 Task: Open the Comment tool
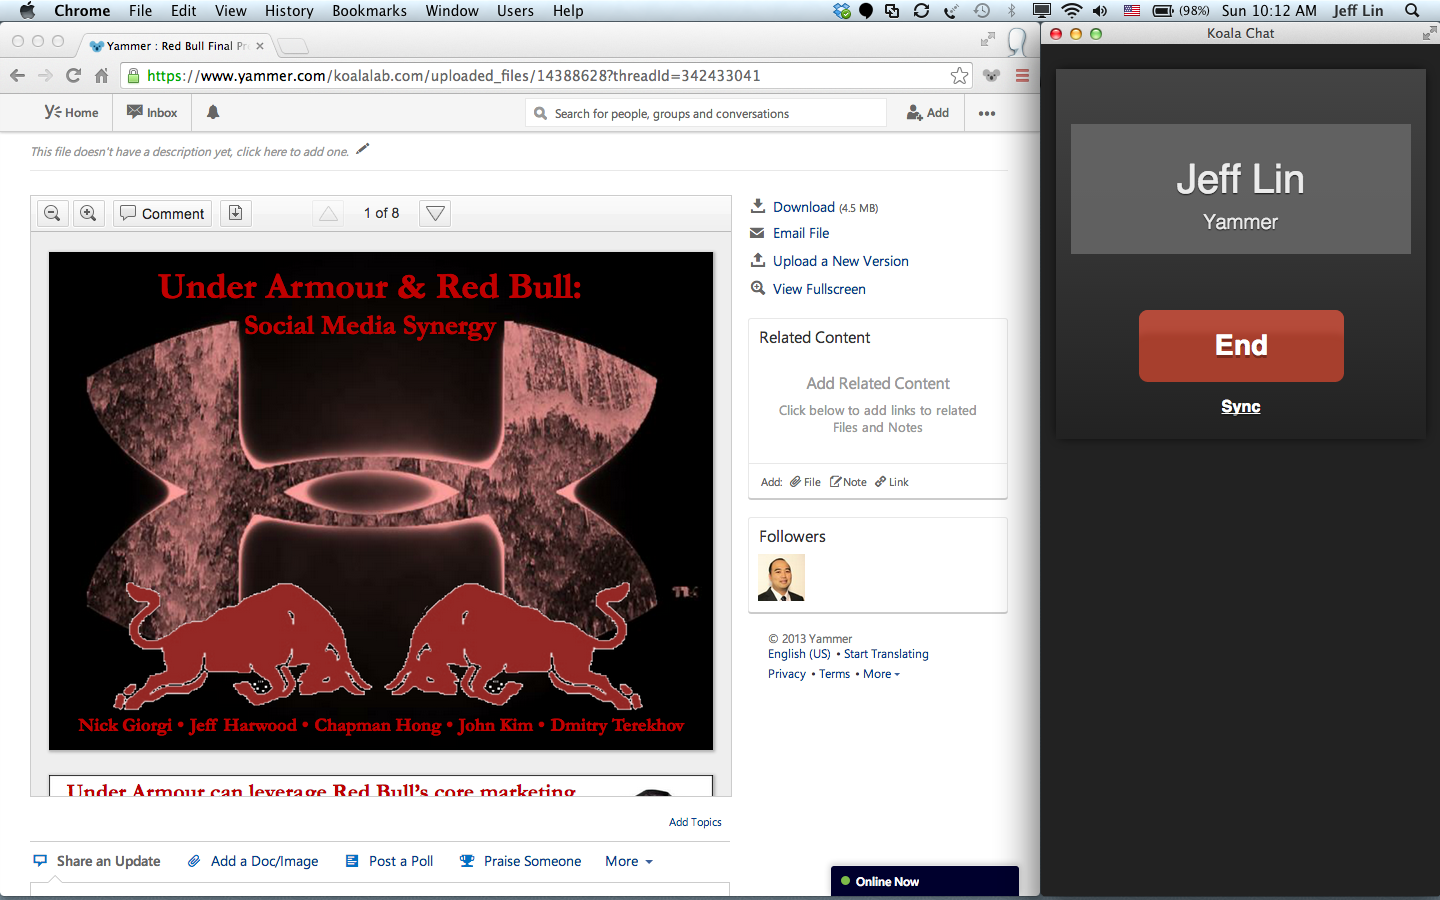pyautogui.click(x=162, y=213)
